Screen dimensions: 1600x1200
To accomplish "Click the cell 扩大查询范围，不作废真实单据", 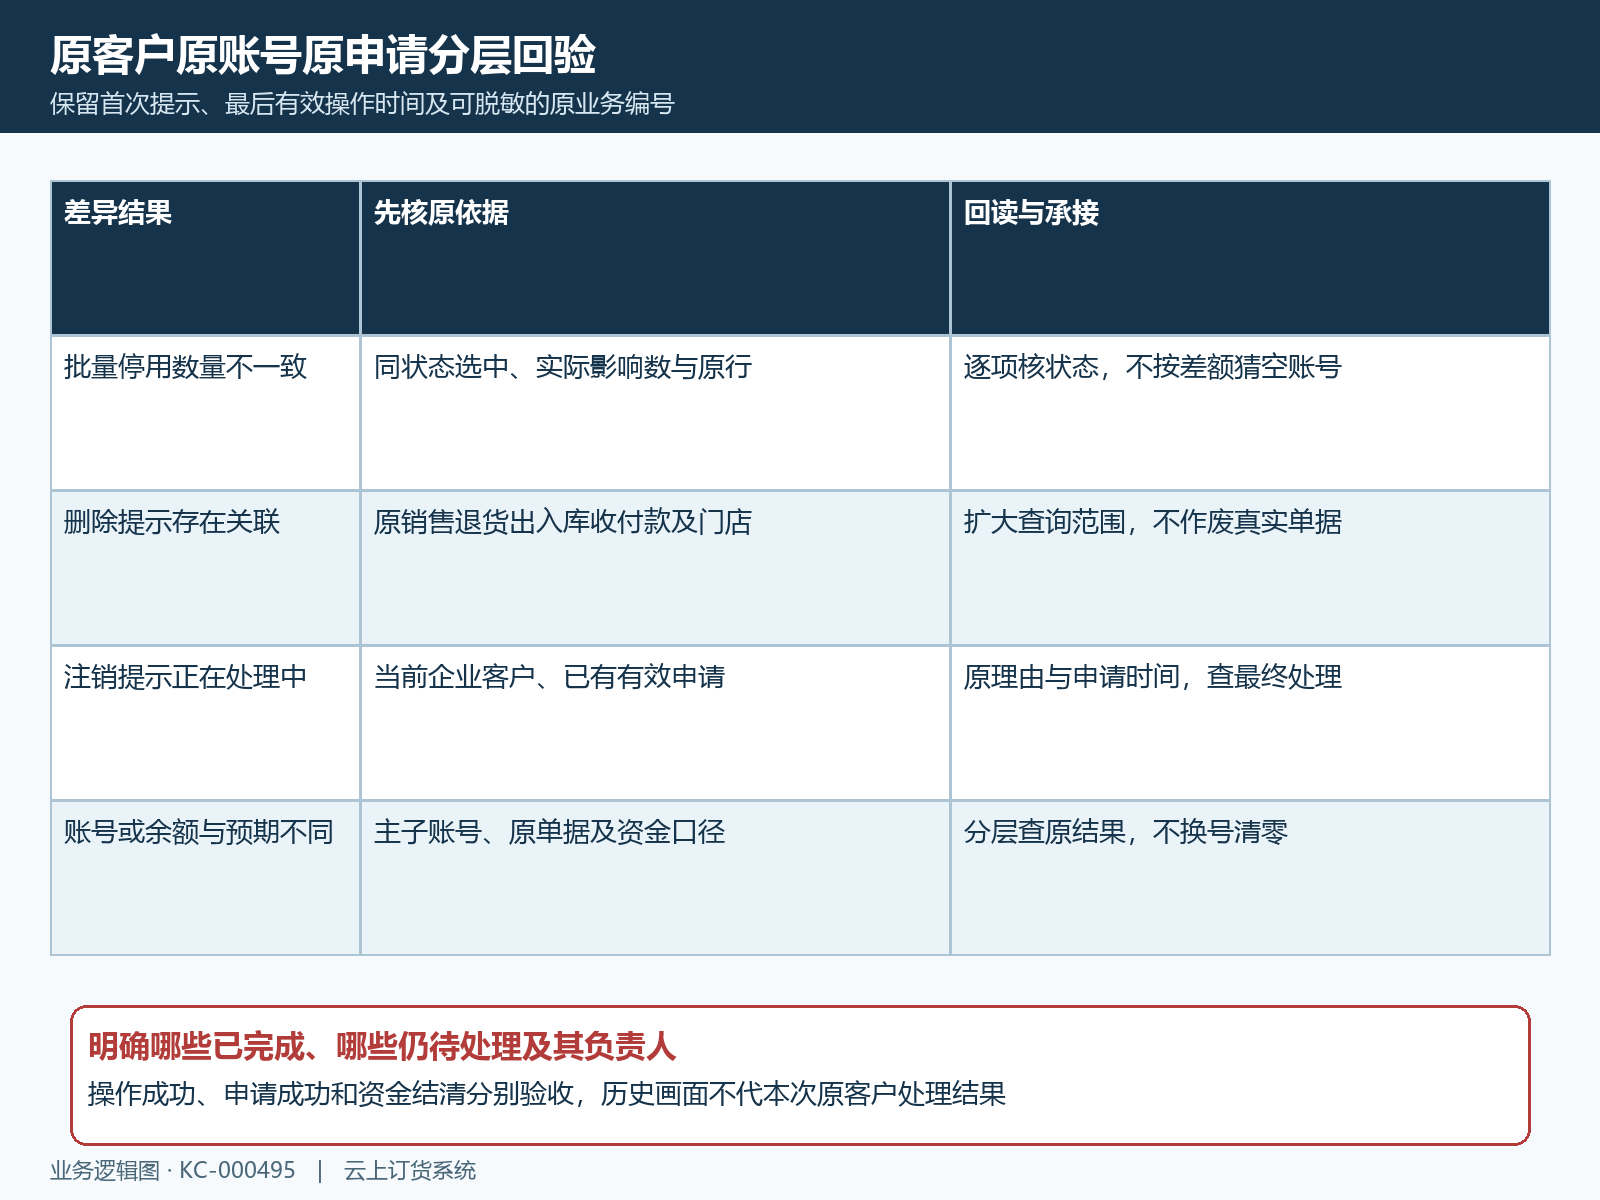I will 1250,568.
